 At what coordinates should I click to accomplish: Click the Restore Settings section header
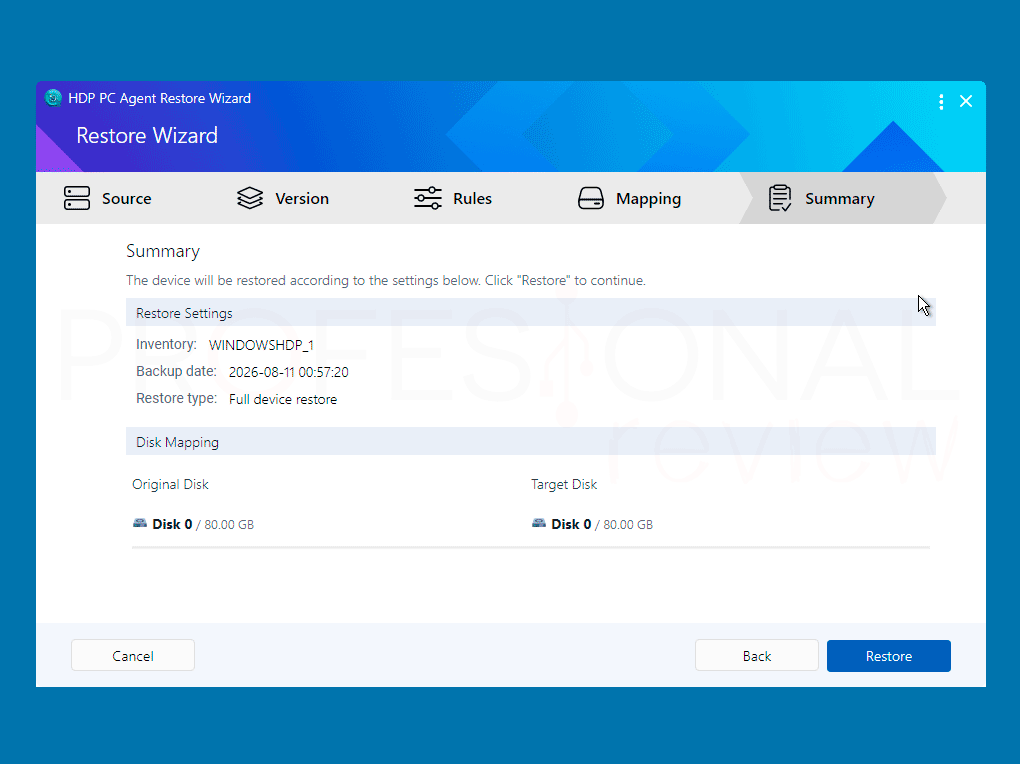tap(531, 313)
